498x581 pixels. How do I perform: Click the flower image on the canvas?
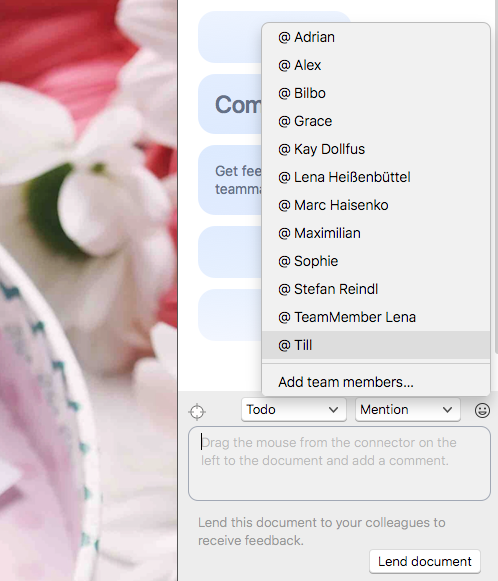point(88,290)
